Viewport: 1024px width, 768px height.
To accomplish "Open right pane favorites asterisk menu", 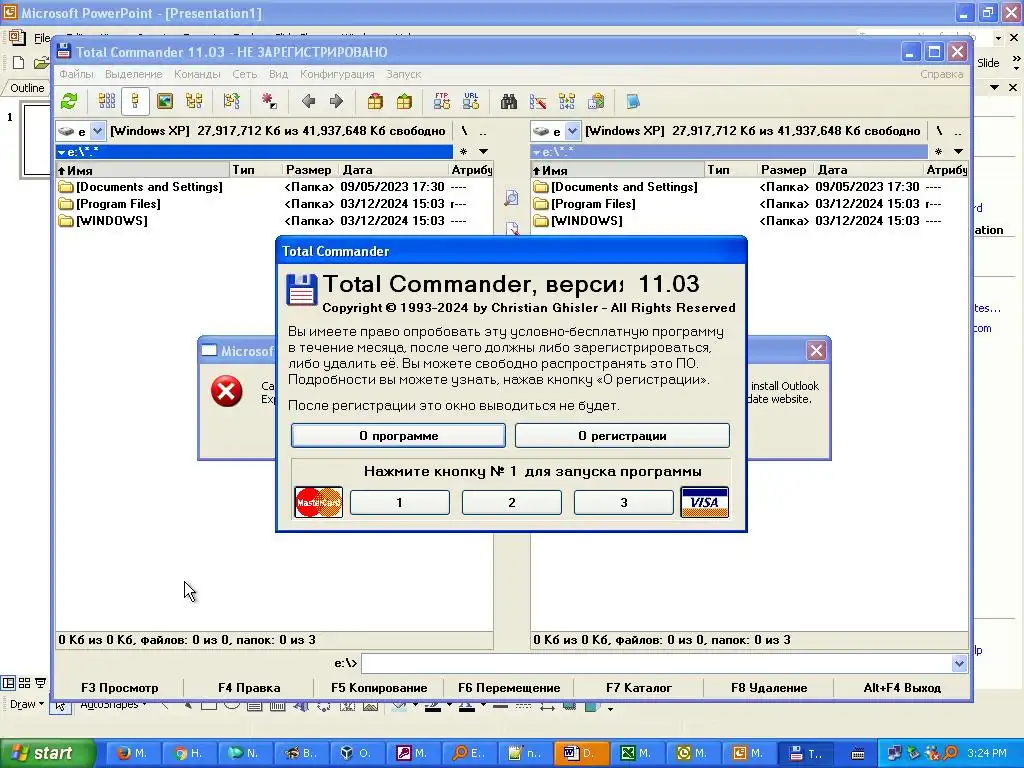I will pyautogui.click(x=938, y=152).
